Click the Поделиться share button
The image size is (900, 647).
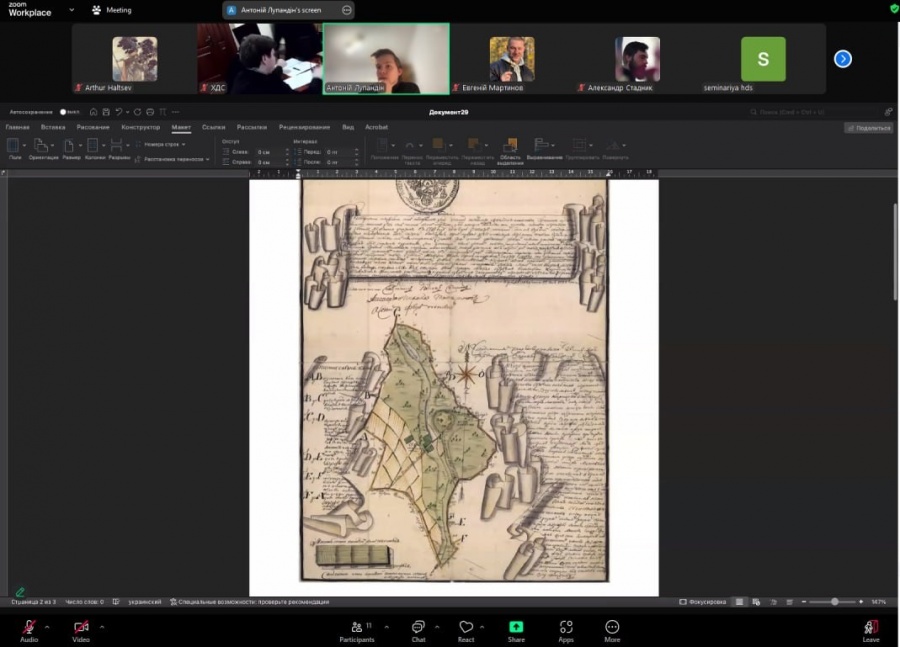869,128
